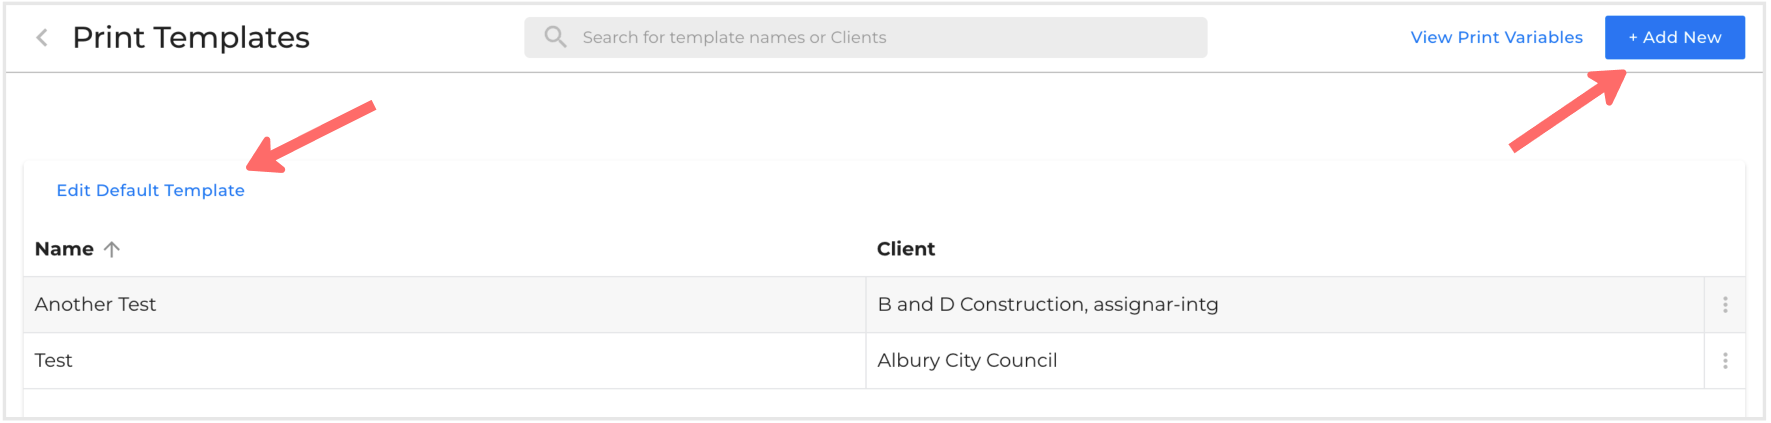Viewport: 1771px width, 423px height.
Task: Click the Albury City Council client cell
Action: pyautogui.click(x=967, y=360)
